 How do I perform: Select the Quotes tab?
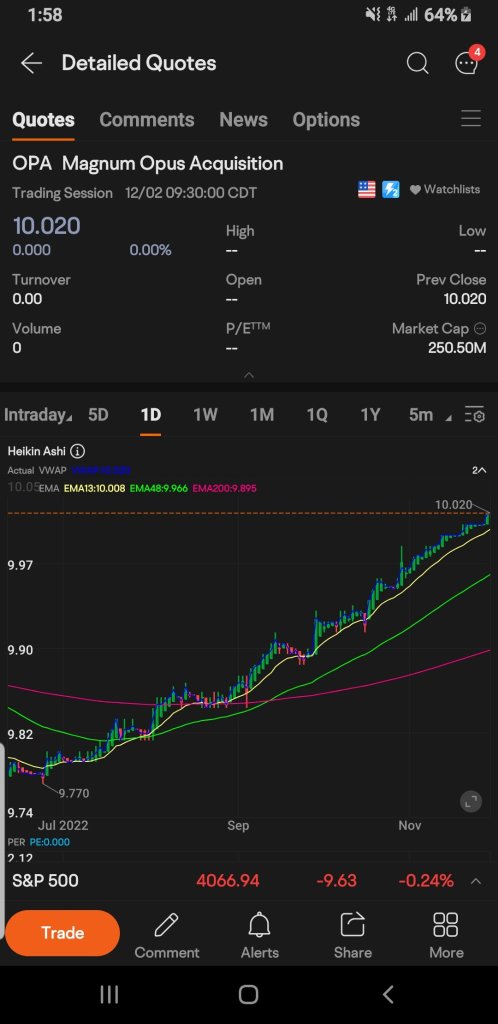pyautogui.click(x=43, y=120)
